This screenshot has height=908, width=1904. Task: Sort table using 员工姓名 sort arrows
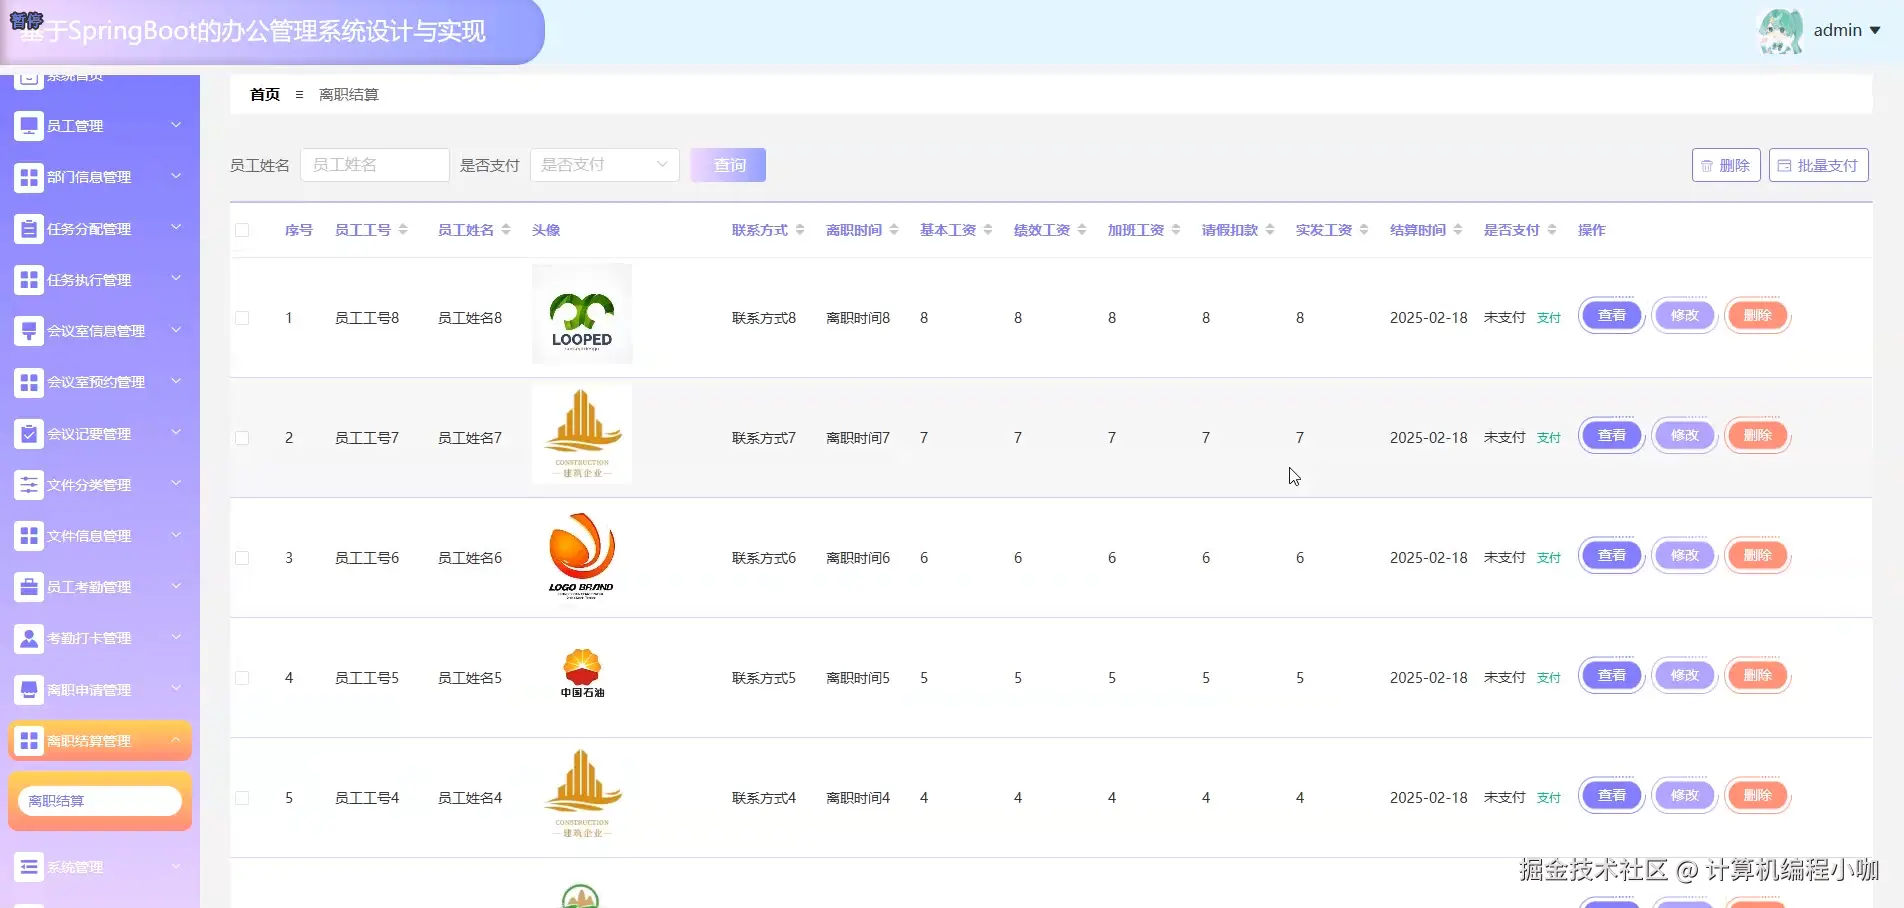[x=506, y=230]
